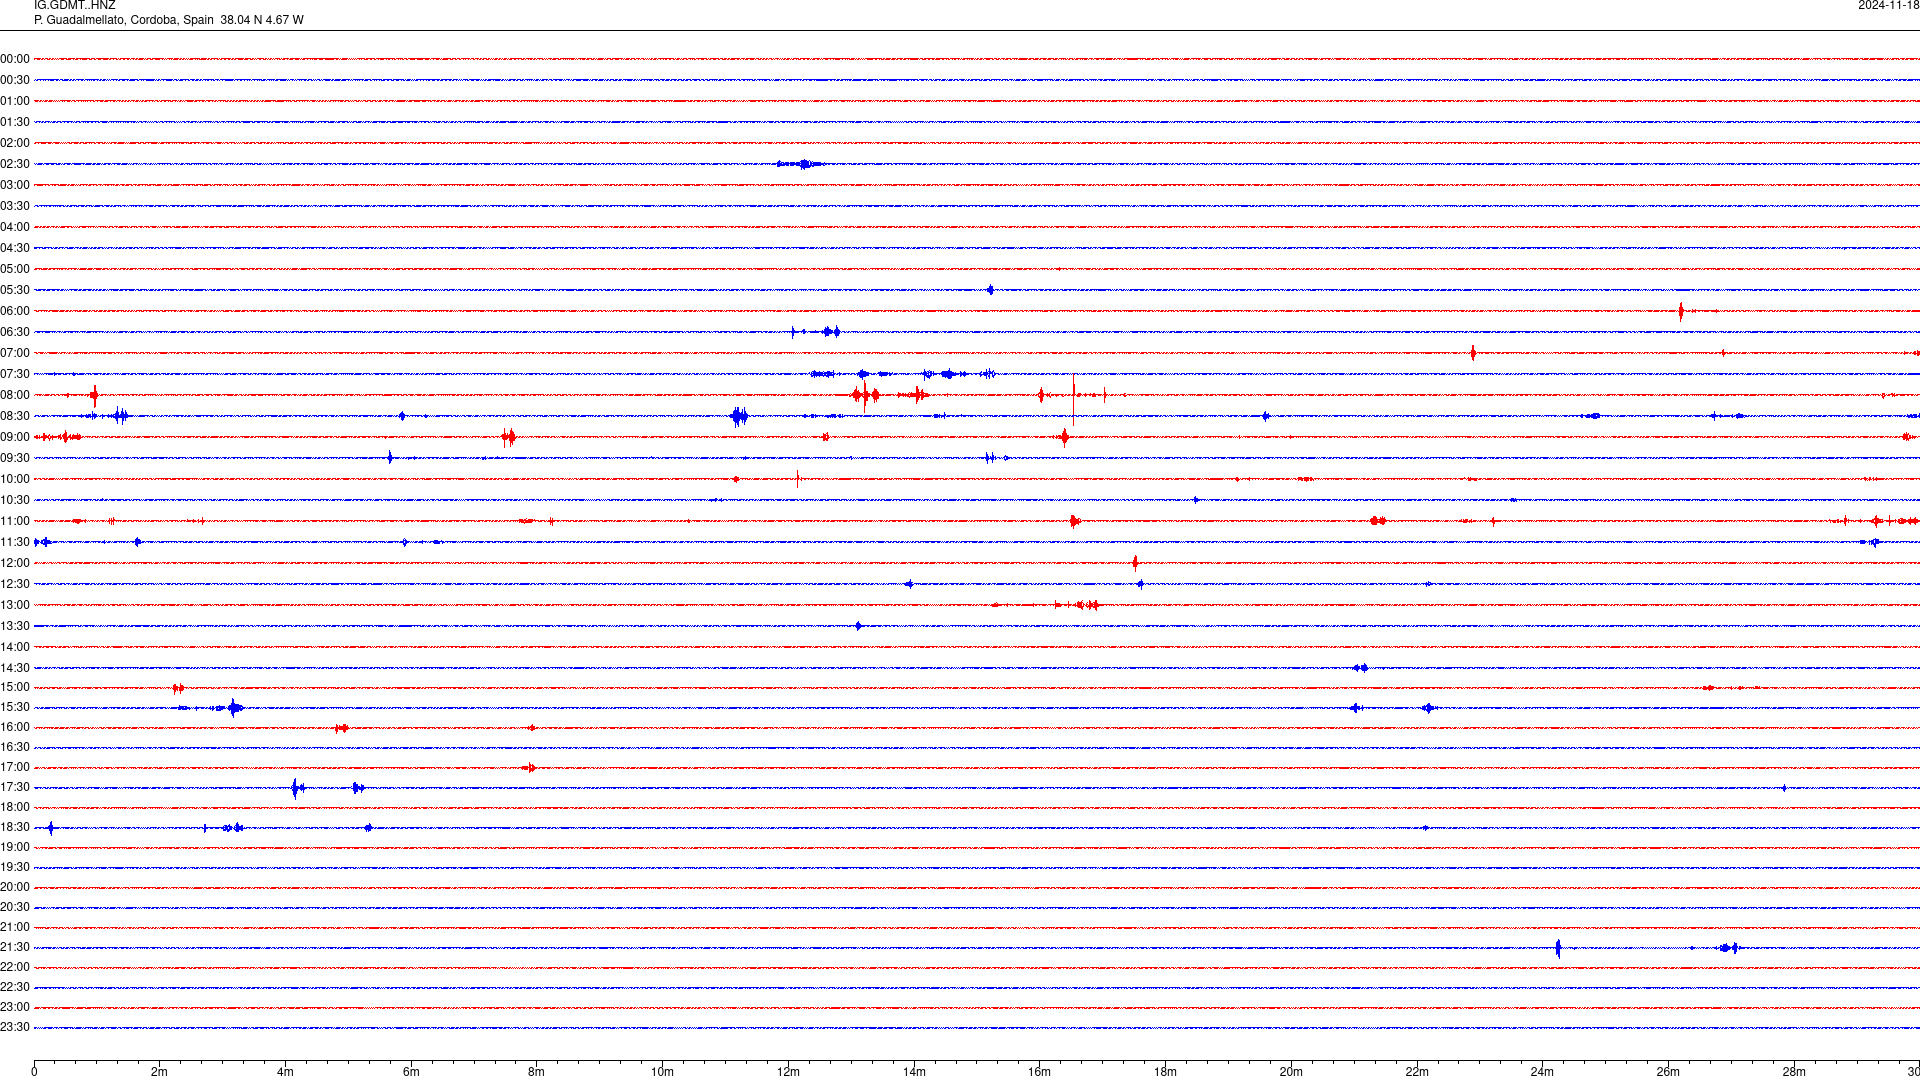Click the date label 2024-11-18
Screen dimensions: 1920x1080
point(1888,6)
